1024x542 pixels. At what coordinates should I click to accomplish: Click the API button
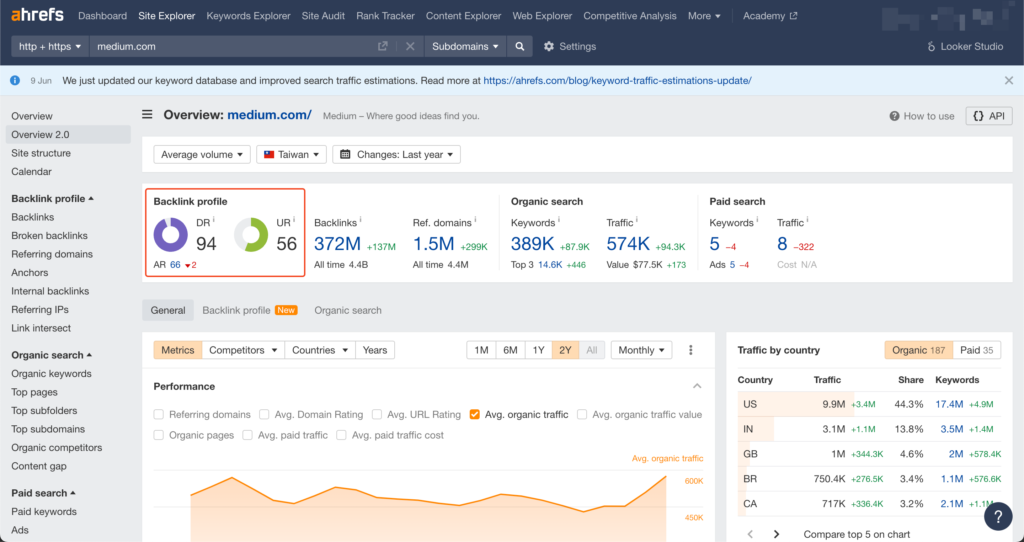click(x=989, y=116)
